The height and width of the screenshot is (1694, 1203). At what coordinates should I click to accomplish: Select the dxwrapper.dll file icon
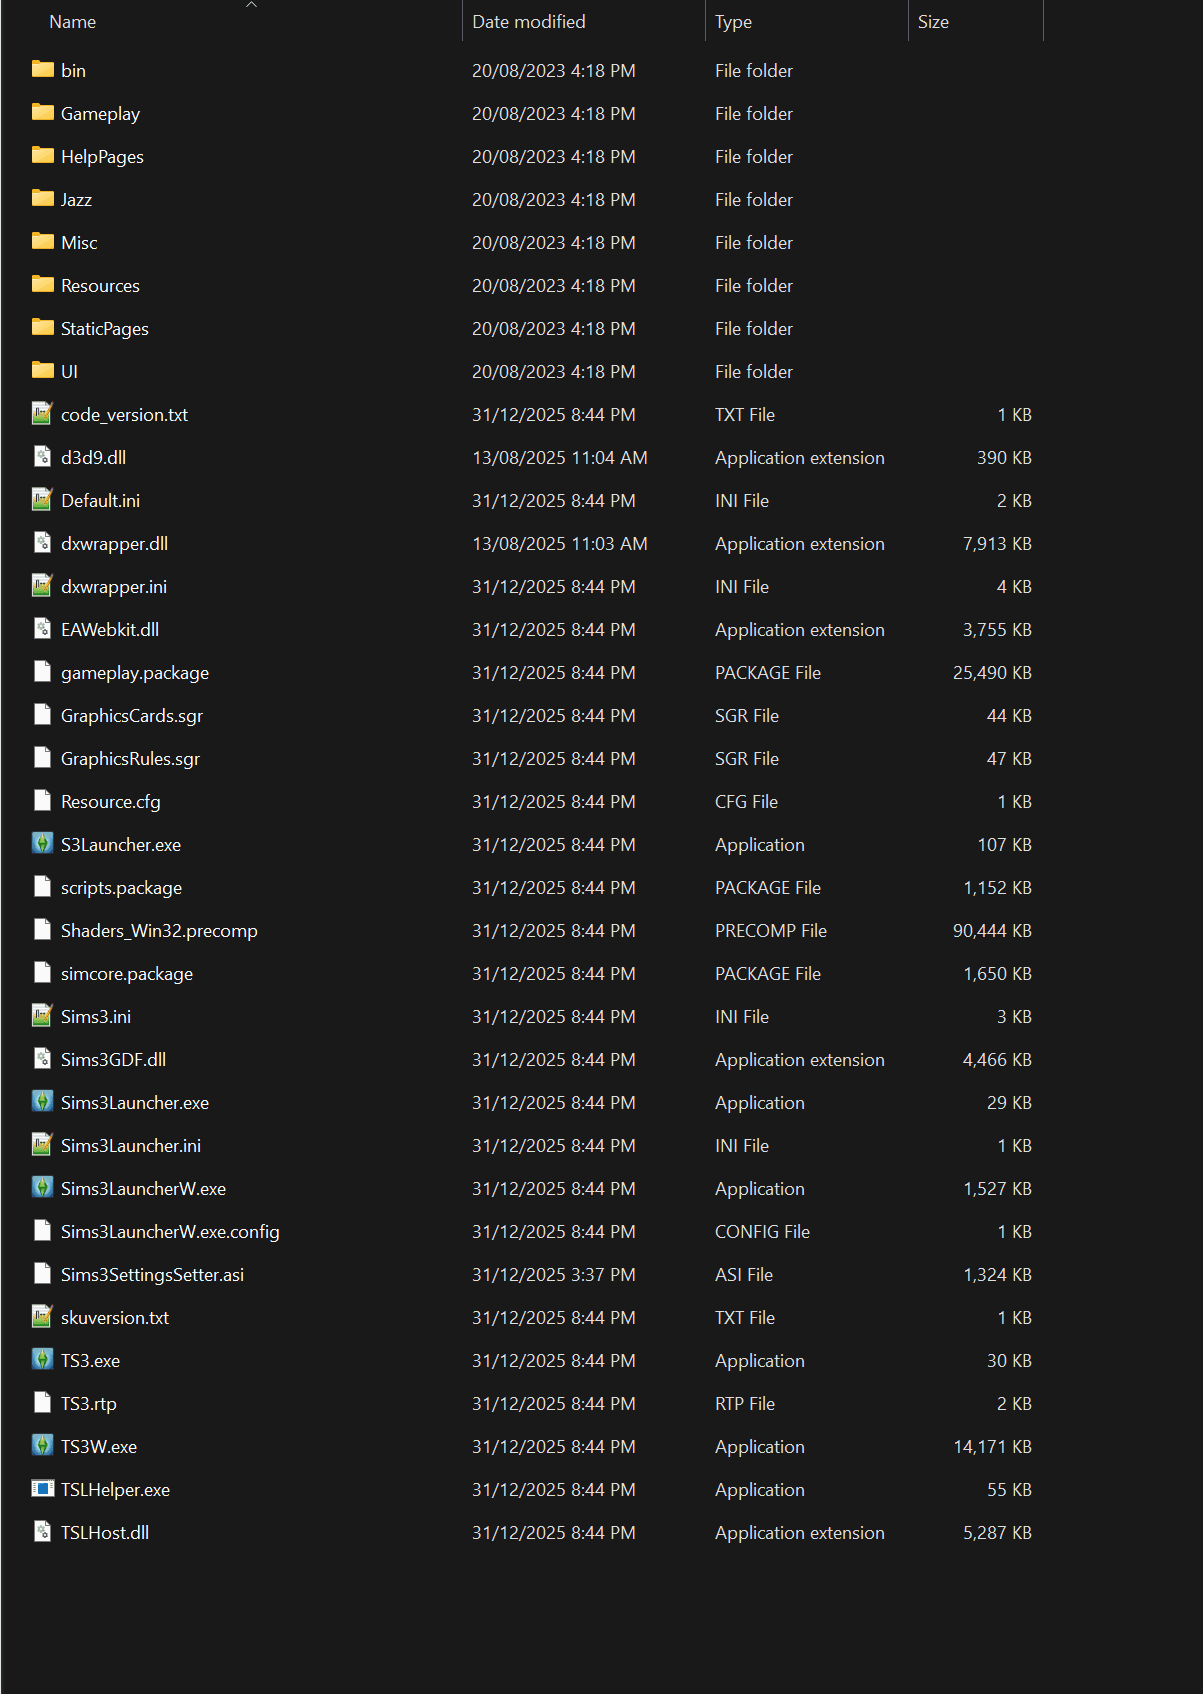(x=42, y=542)
